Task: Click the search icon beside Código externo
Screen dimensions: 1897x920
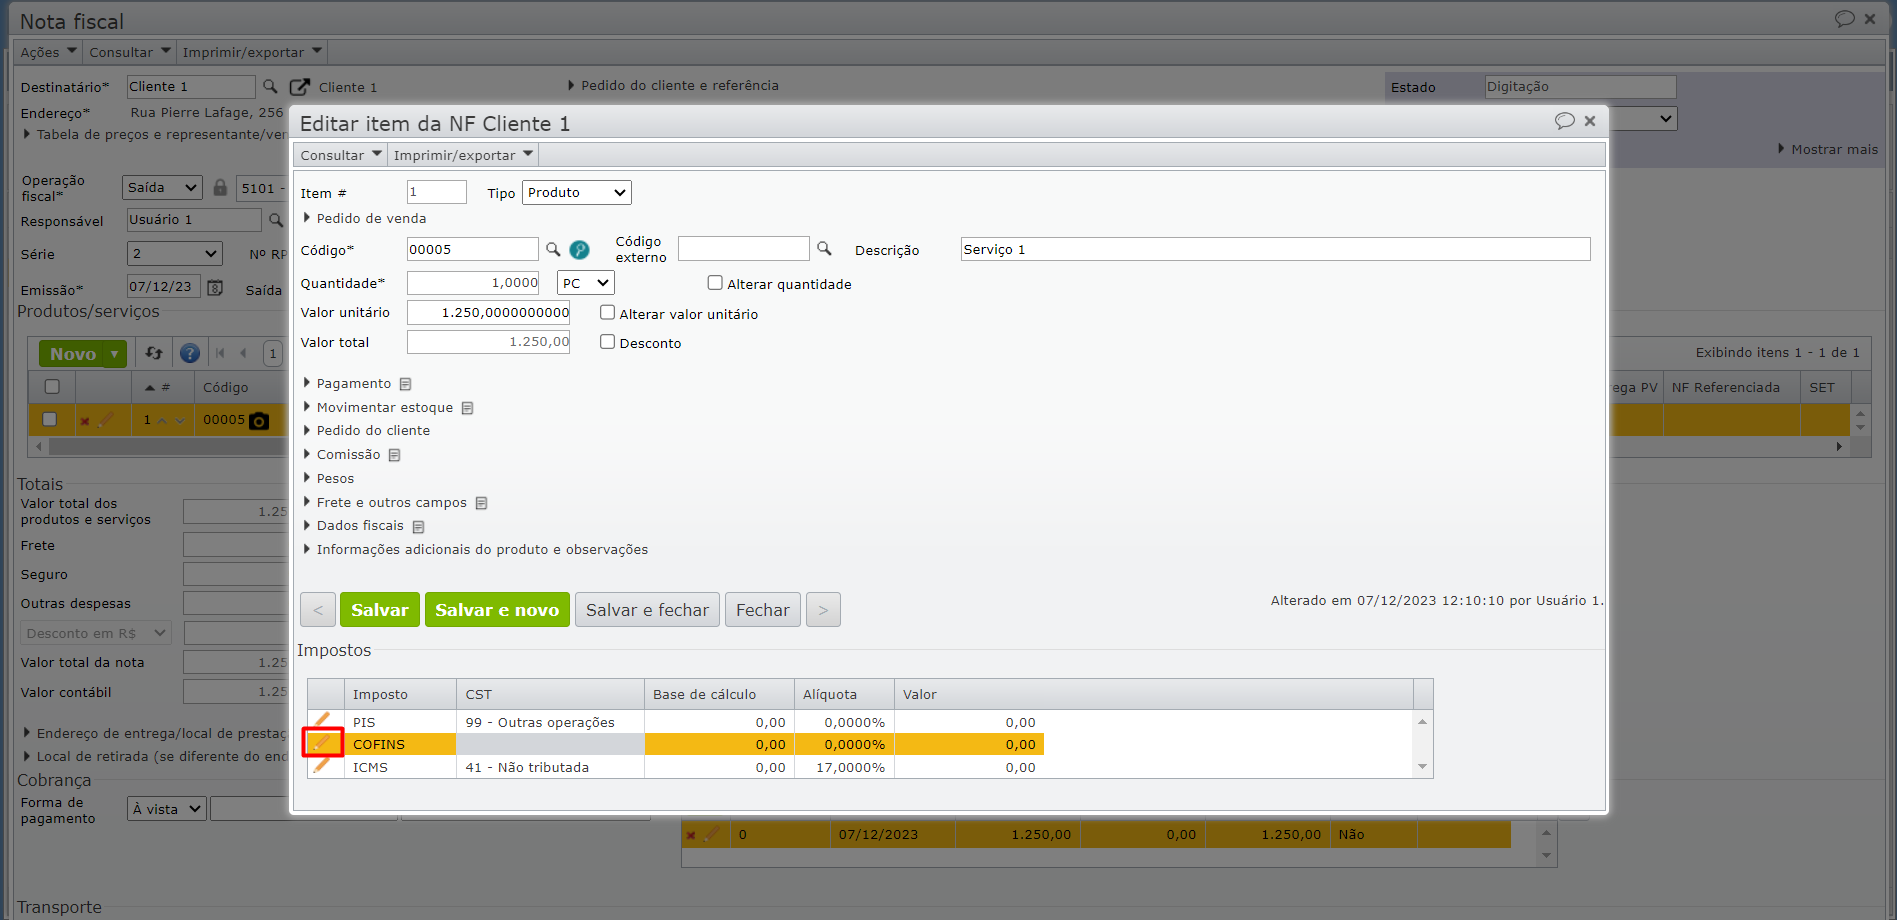Action: tap(824, 248)
